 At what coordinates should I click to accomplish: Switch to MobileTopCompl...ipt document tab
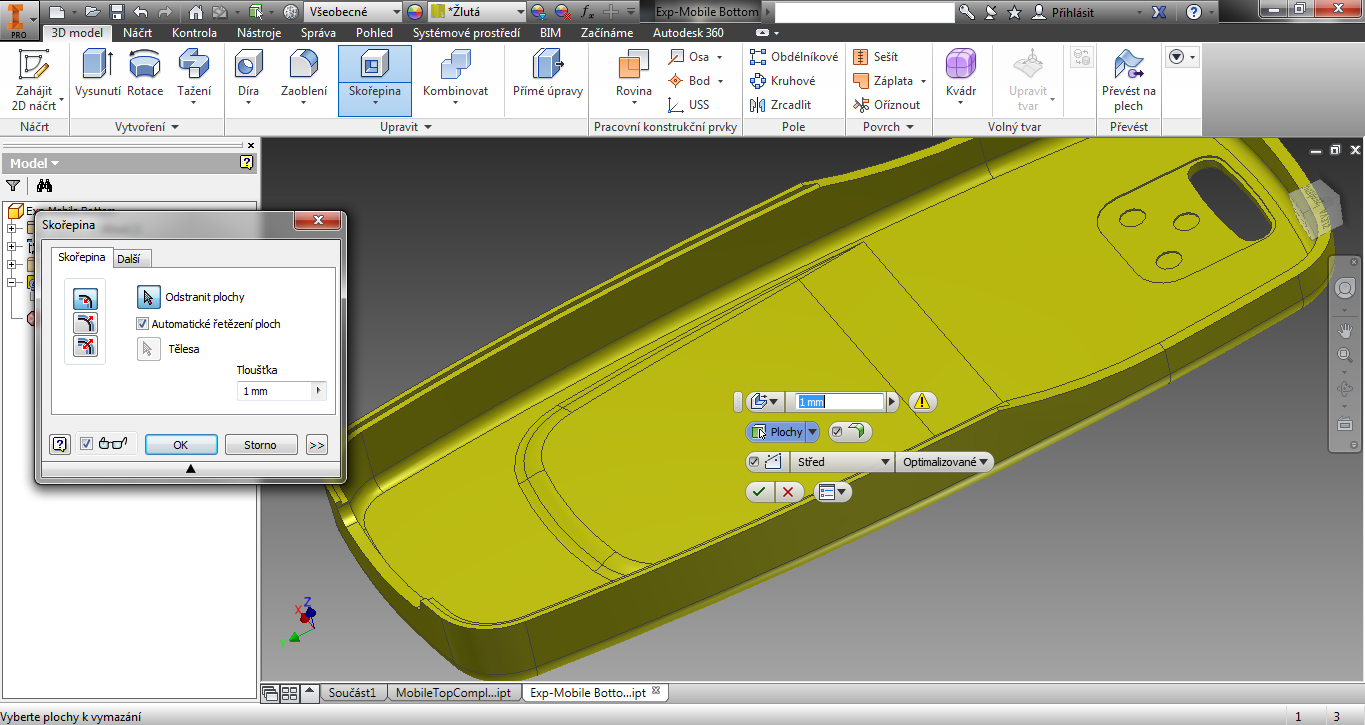tap(453, 692)
